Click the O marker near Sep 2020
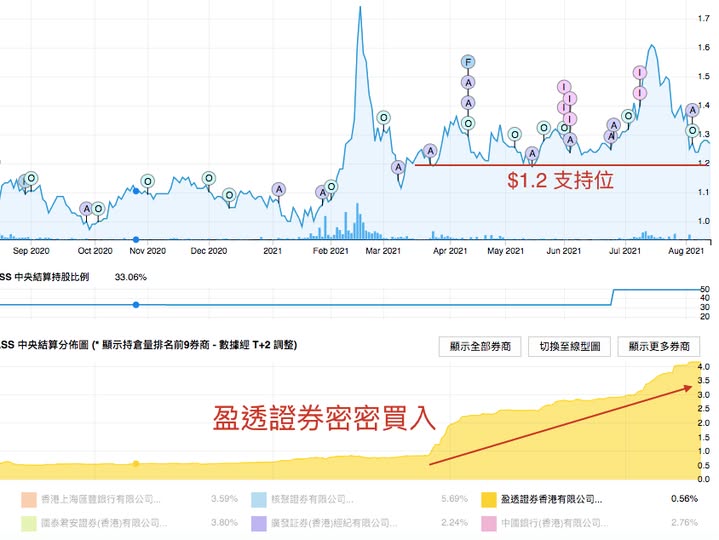719x540 pixels. tap(31, 178)
